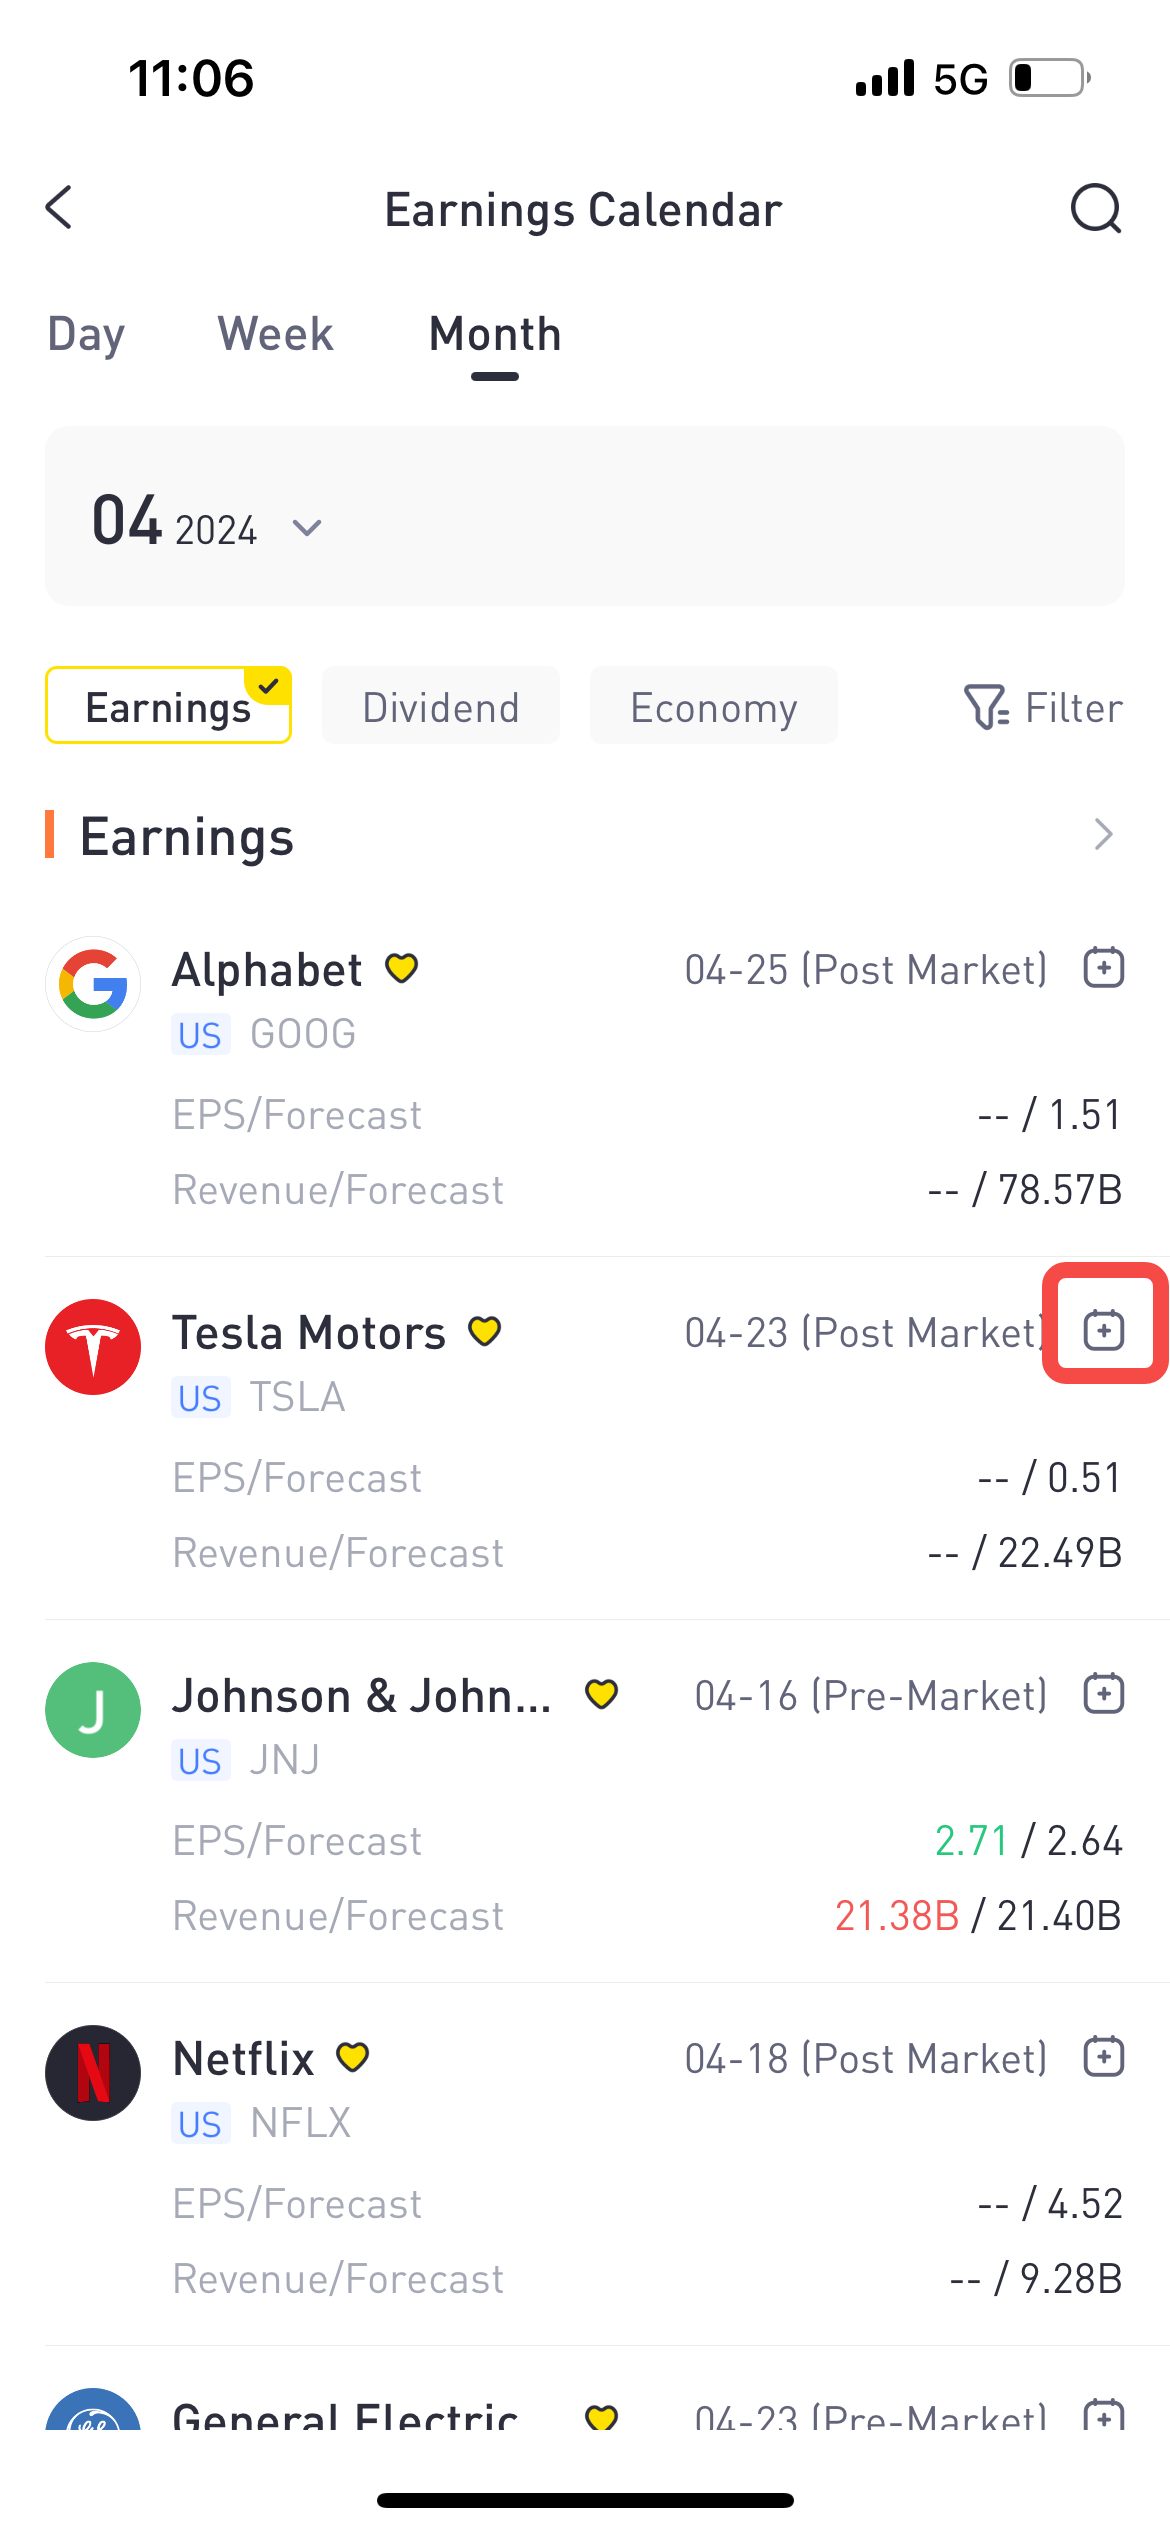Tap the Google Alphabet logo
1170x2532 pixels.
tap(93, 984)
